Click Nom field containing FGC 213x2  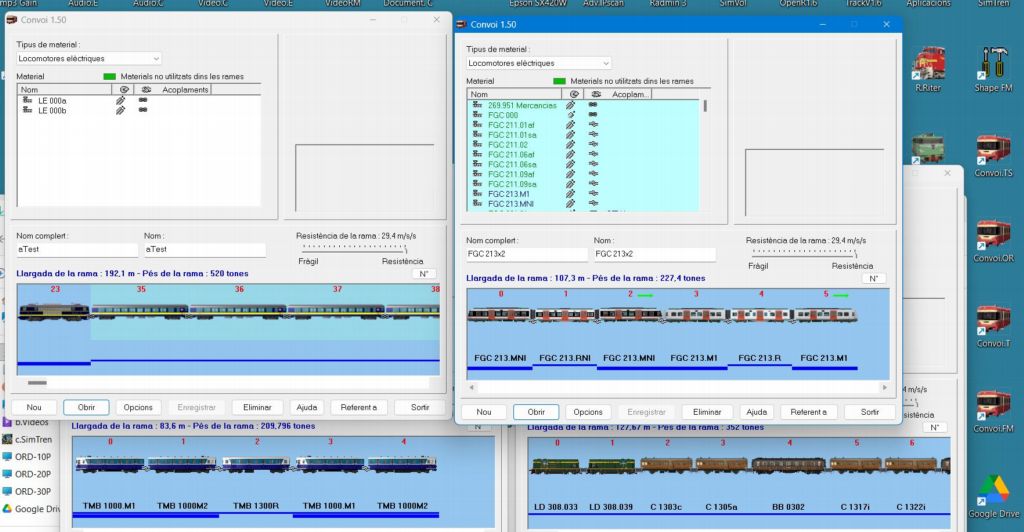click(x=654, y=254)
